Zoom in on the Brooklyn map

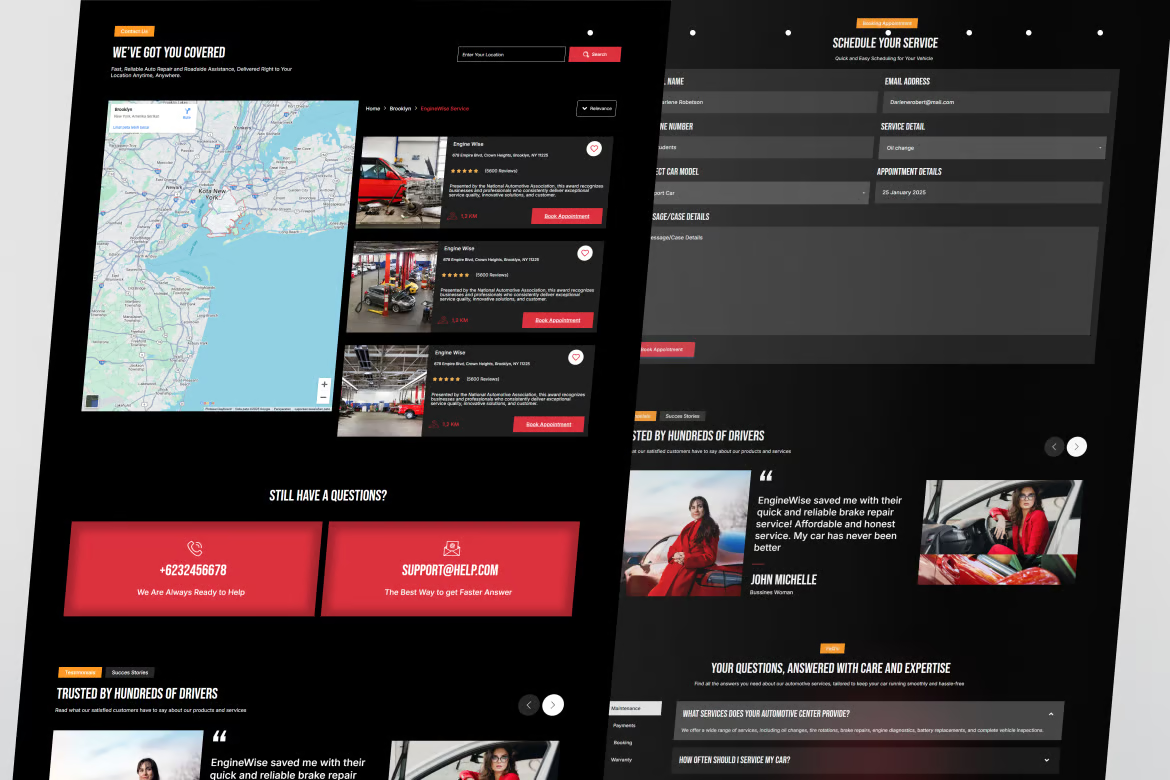pyautogui.click(x=323, y=384)
